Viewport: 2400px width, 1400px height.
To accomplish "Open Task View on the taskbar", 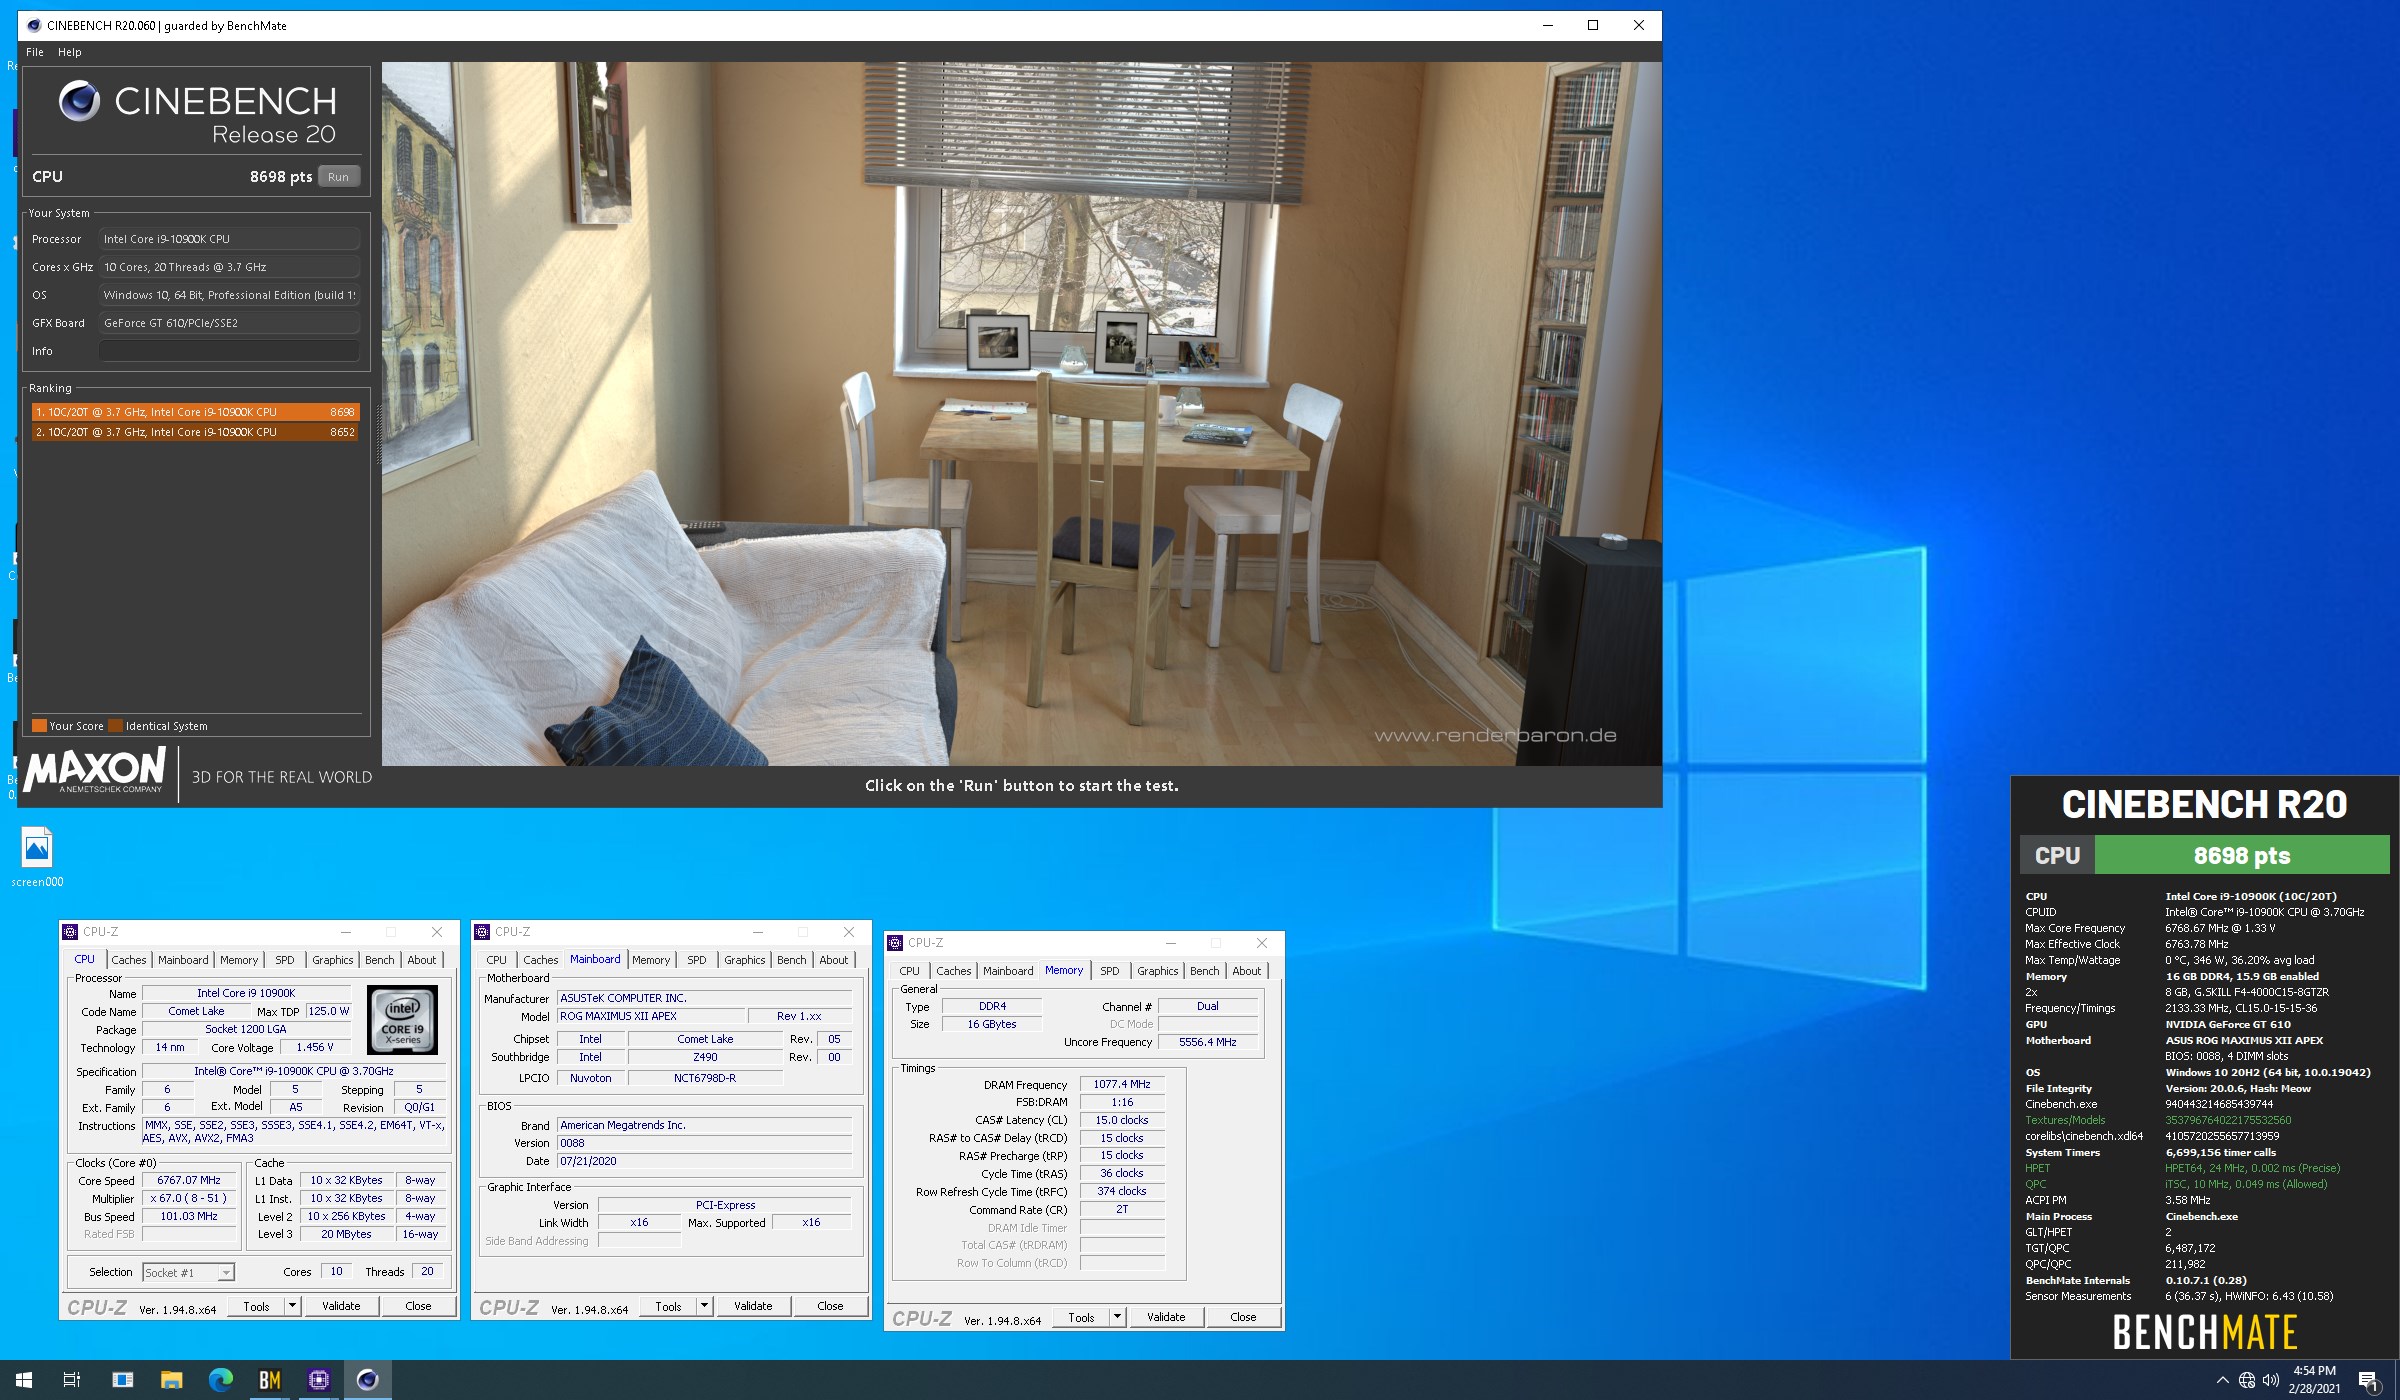I will pyautogui.click(x=72, y=1380).
